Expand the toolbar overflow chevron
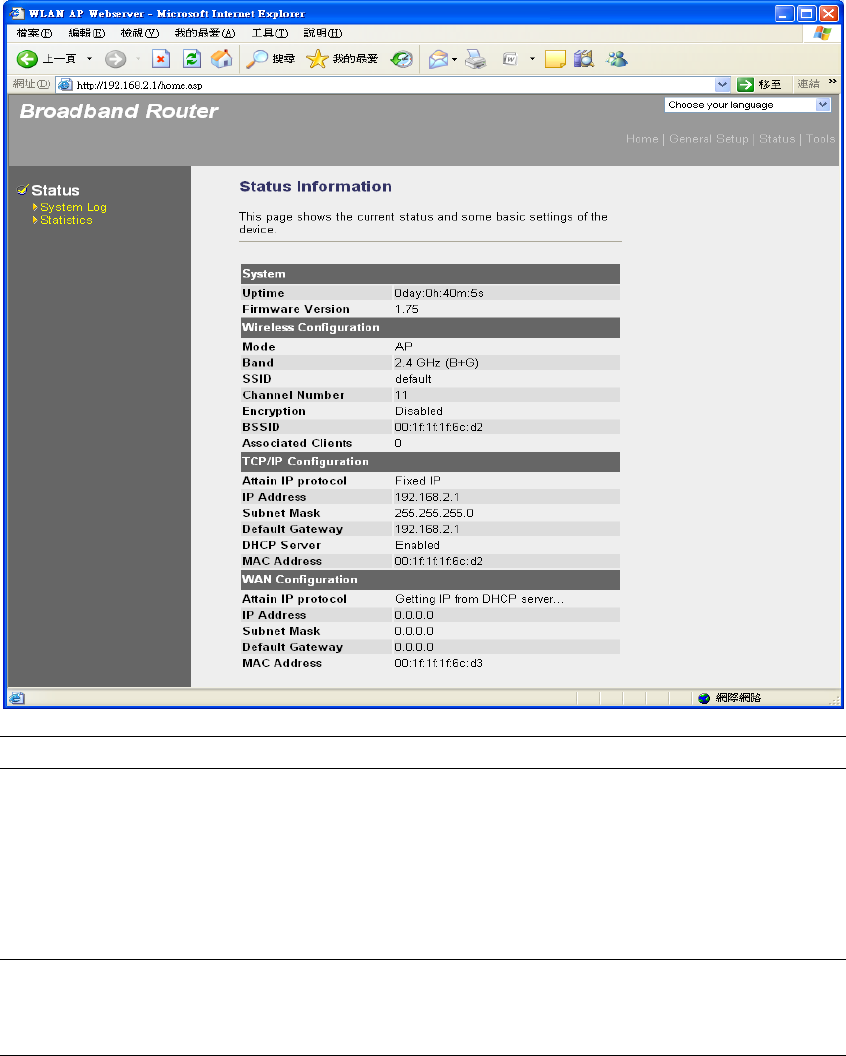 coord(833,81)
